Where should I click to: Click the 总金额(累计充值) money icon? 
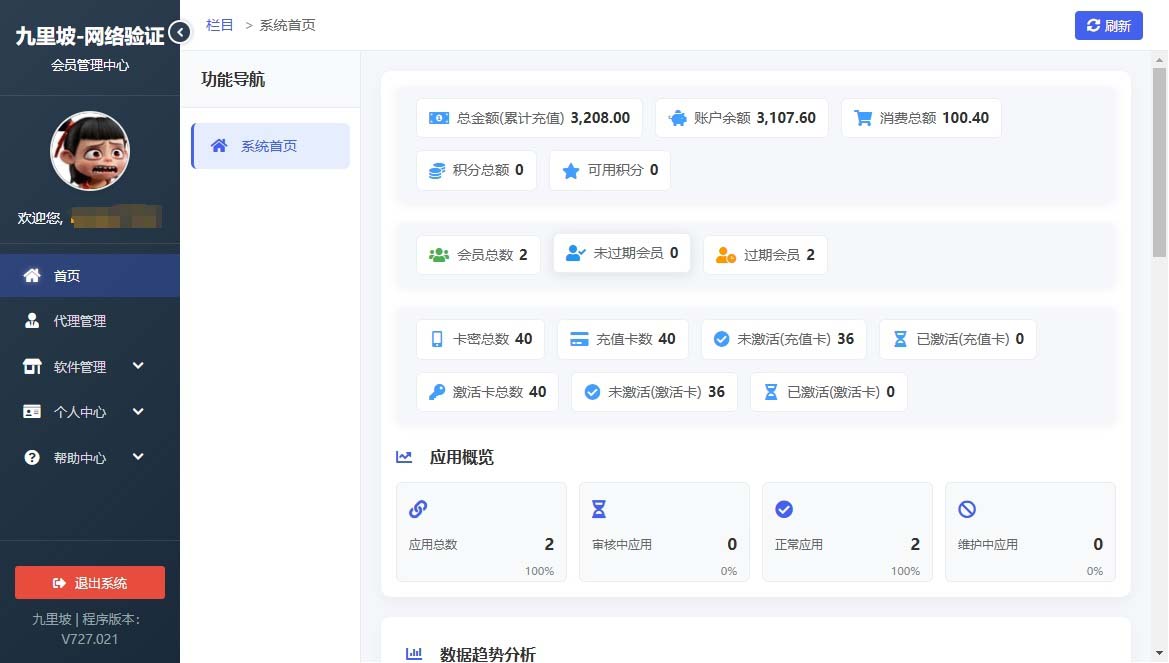438,117
